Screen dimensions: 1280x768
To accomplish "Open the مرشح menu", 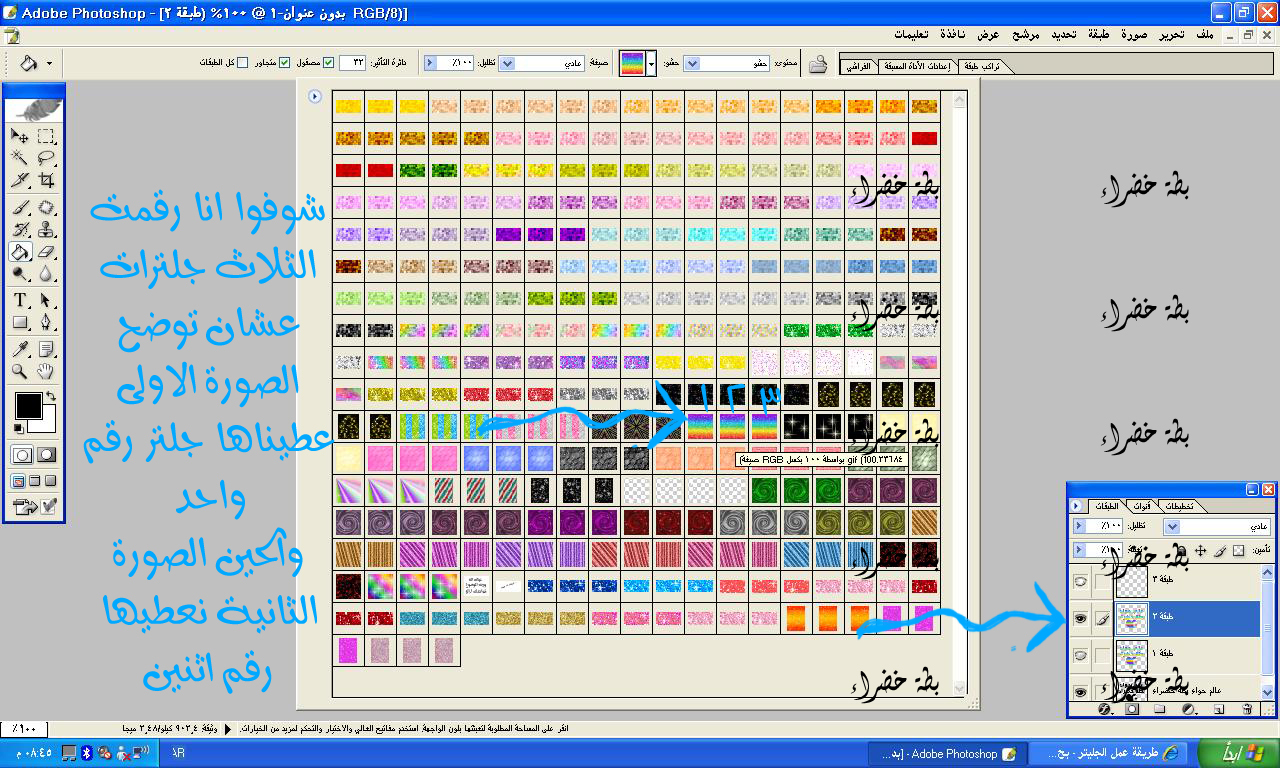I will pos(1025,34).
